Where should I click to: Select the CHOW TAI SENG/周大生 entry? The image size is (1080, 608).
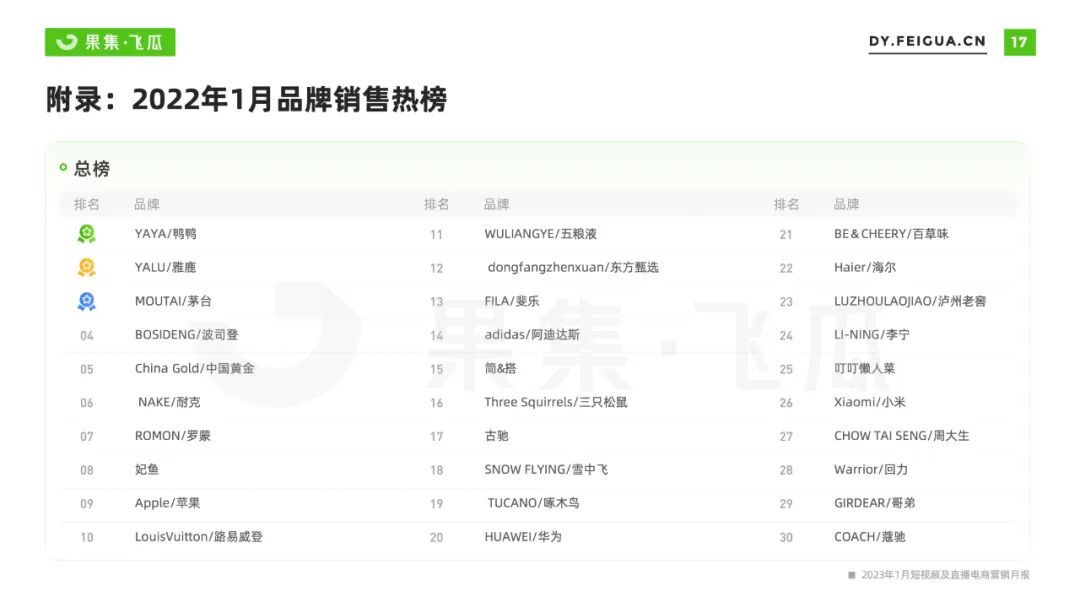click(902, 436)
